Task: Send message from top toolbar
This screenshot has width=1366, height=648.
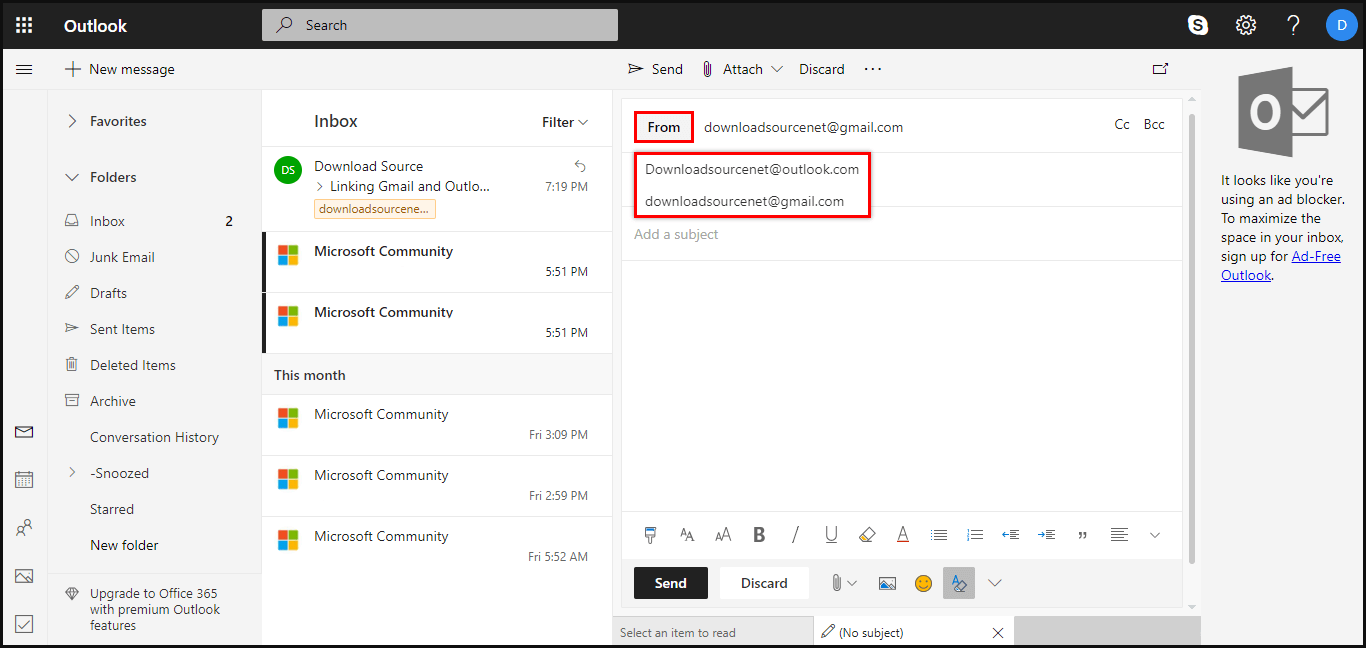Action: 655,69
